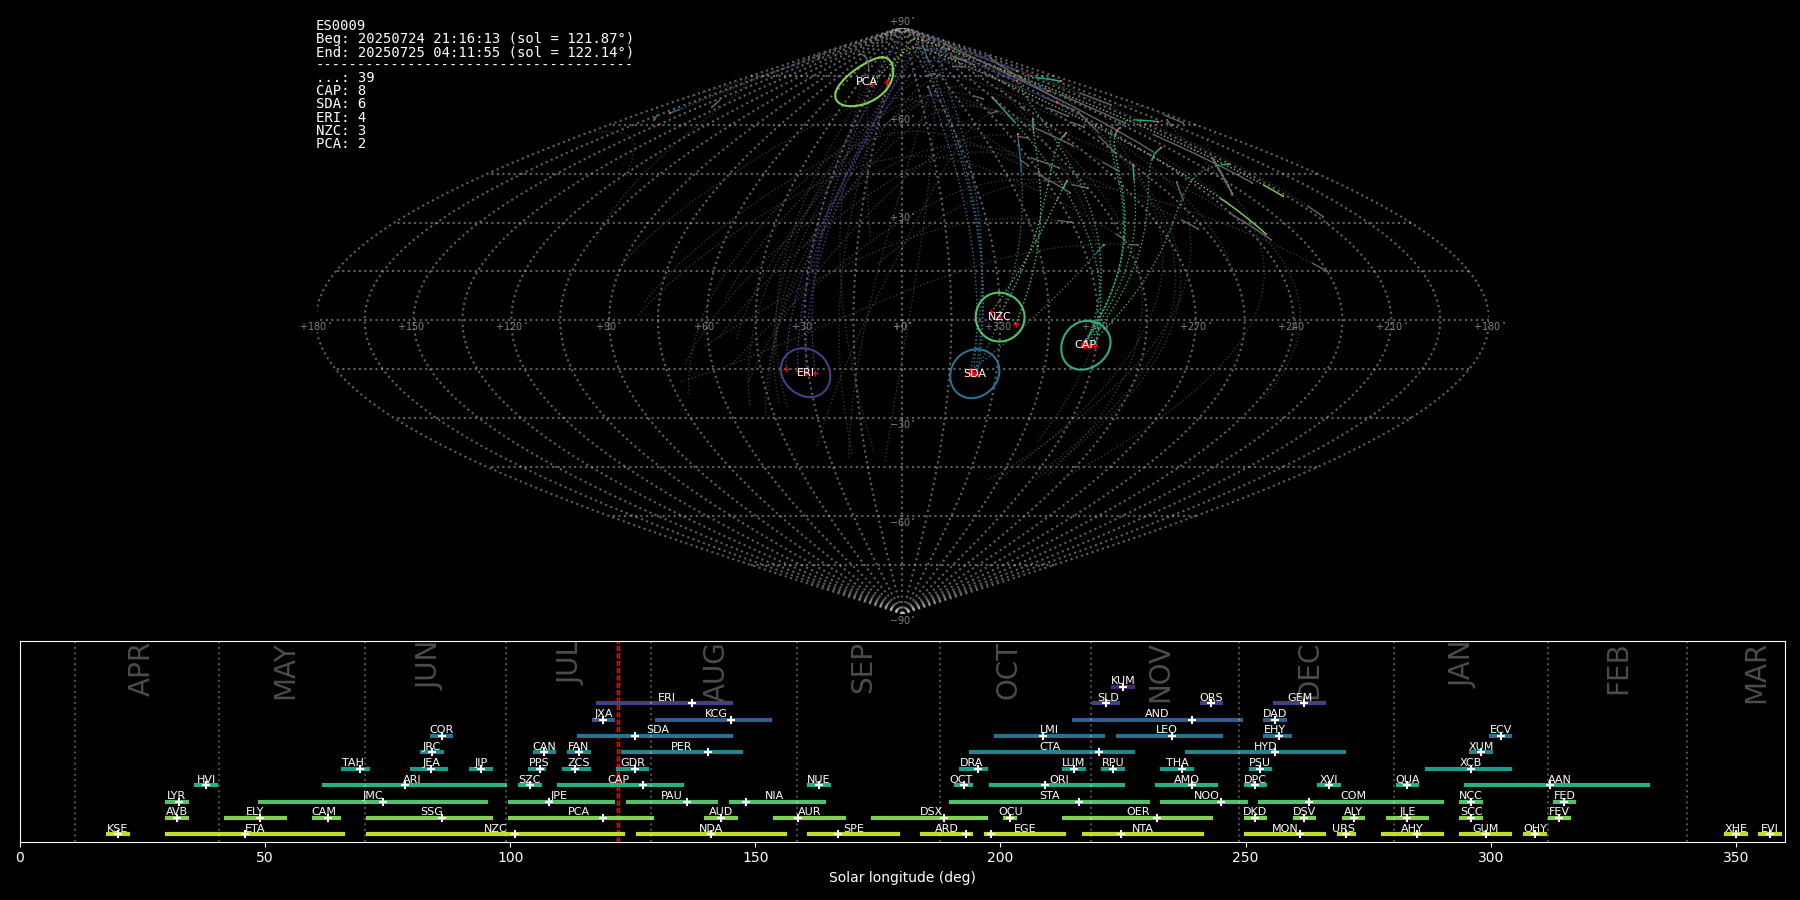
Task: Click the HYD shower label on the timeline
Action: pos(1265,747)
